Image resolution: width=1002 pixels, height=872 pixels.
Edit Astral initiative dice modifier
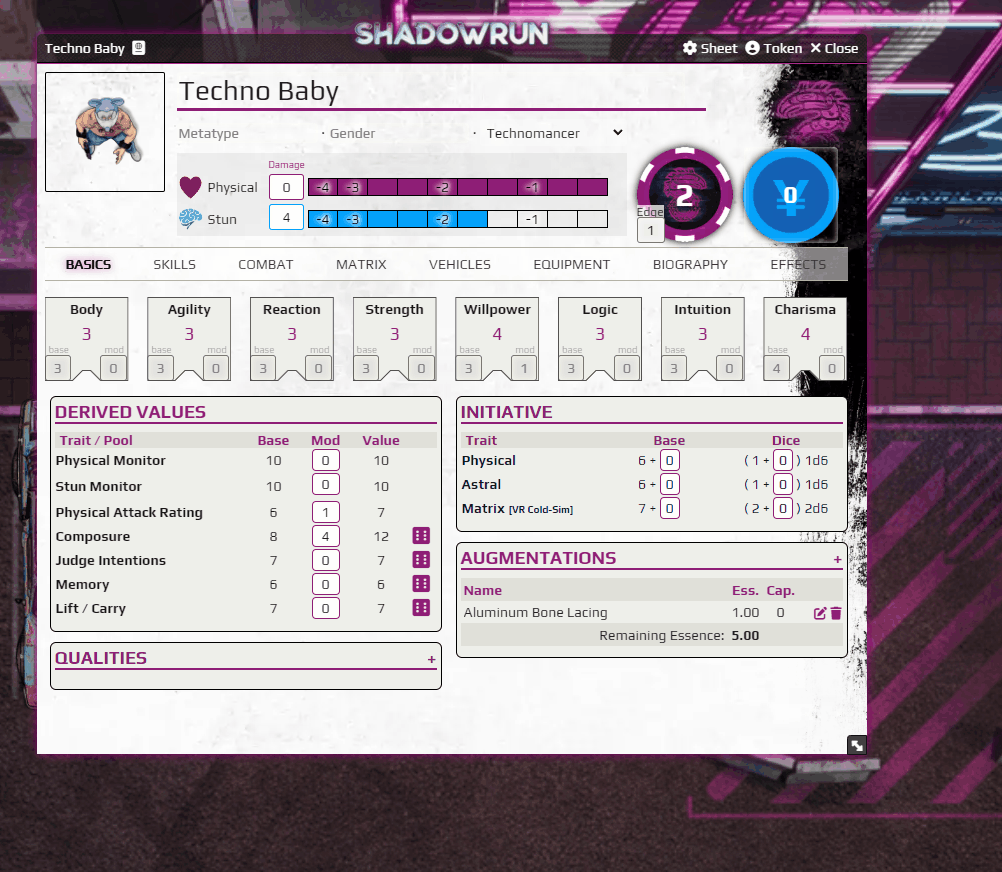click(783, 484)
